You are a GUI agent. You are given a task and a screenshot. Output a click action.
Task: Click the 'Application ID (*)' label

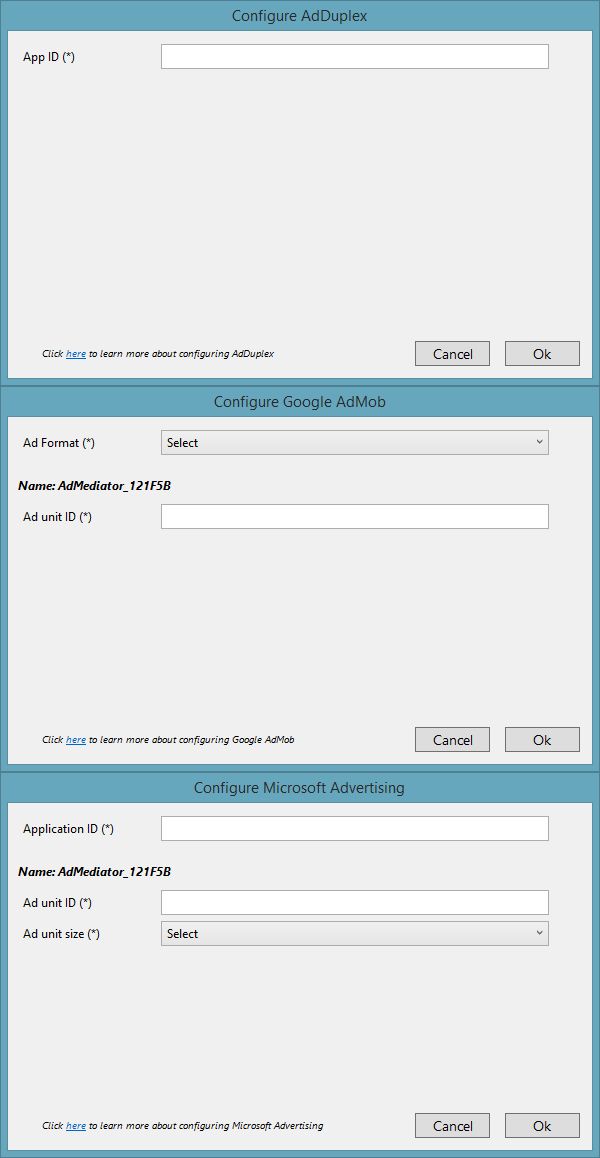point(69,829)
